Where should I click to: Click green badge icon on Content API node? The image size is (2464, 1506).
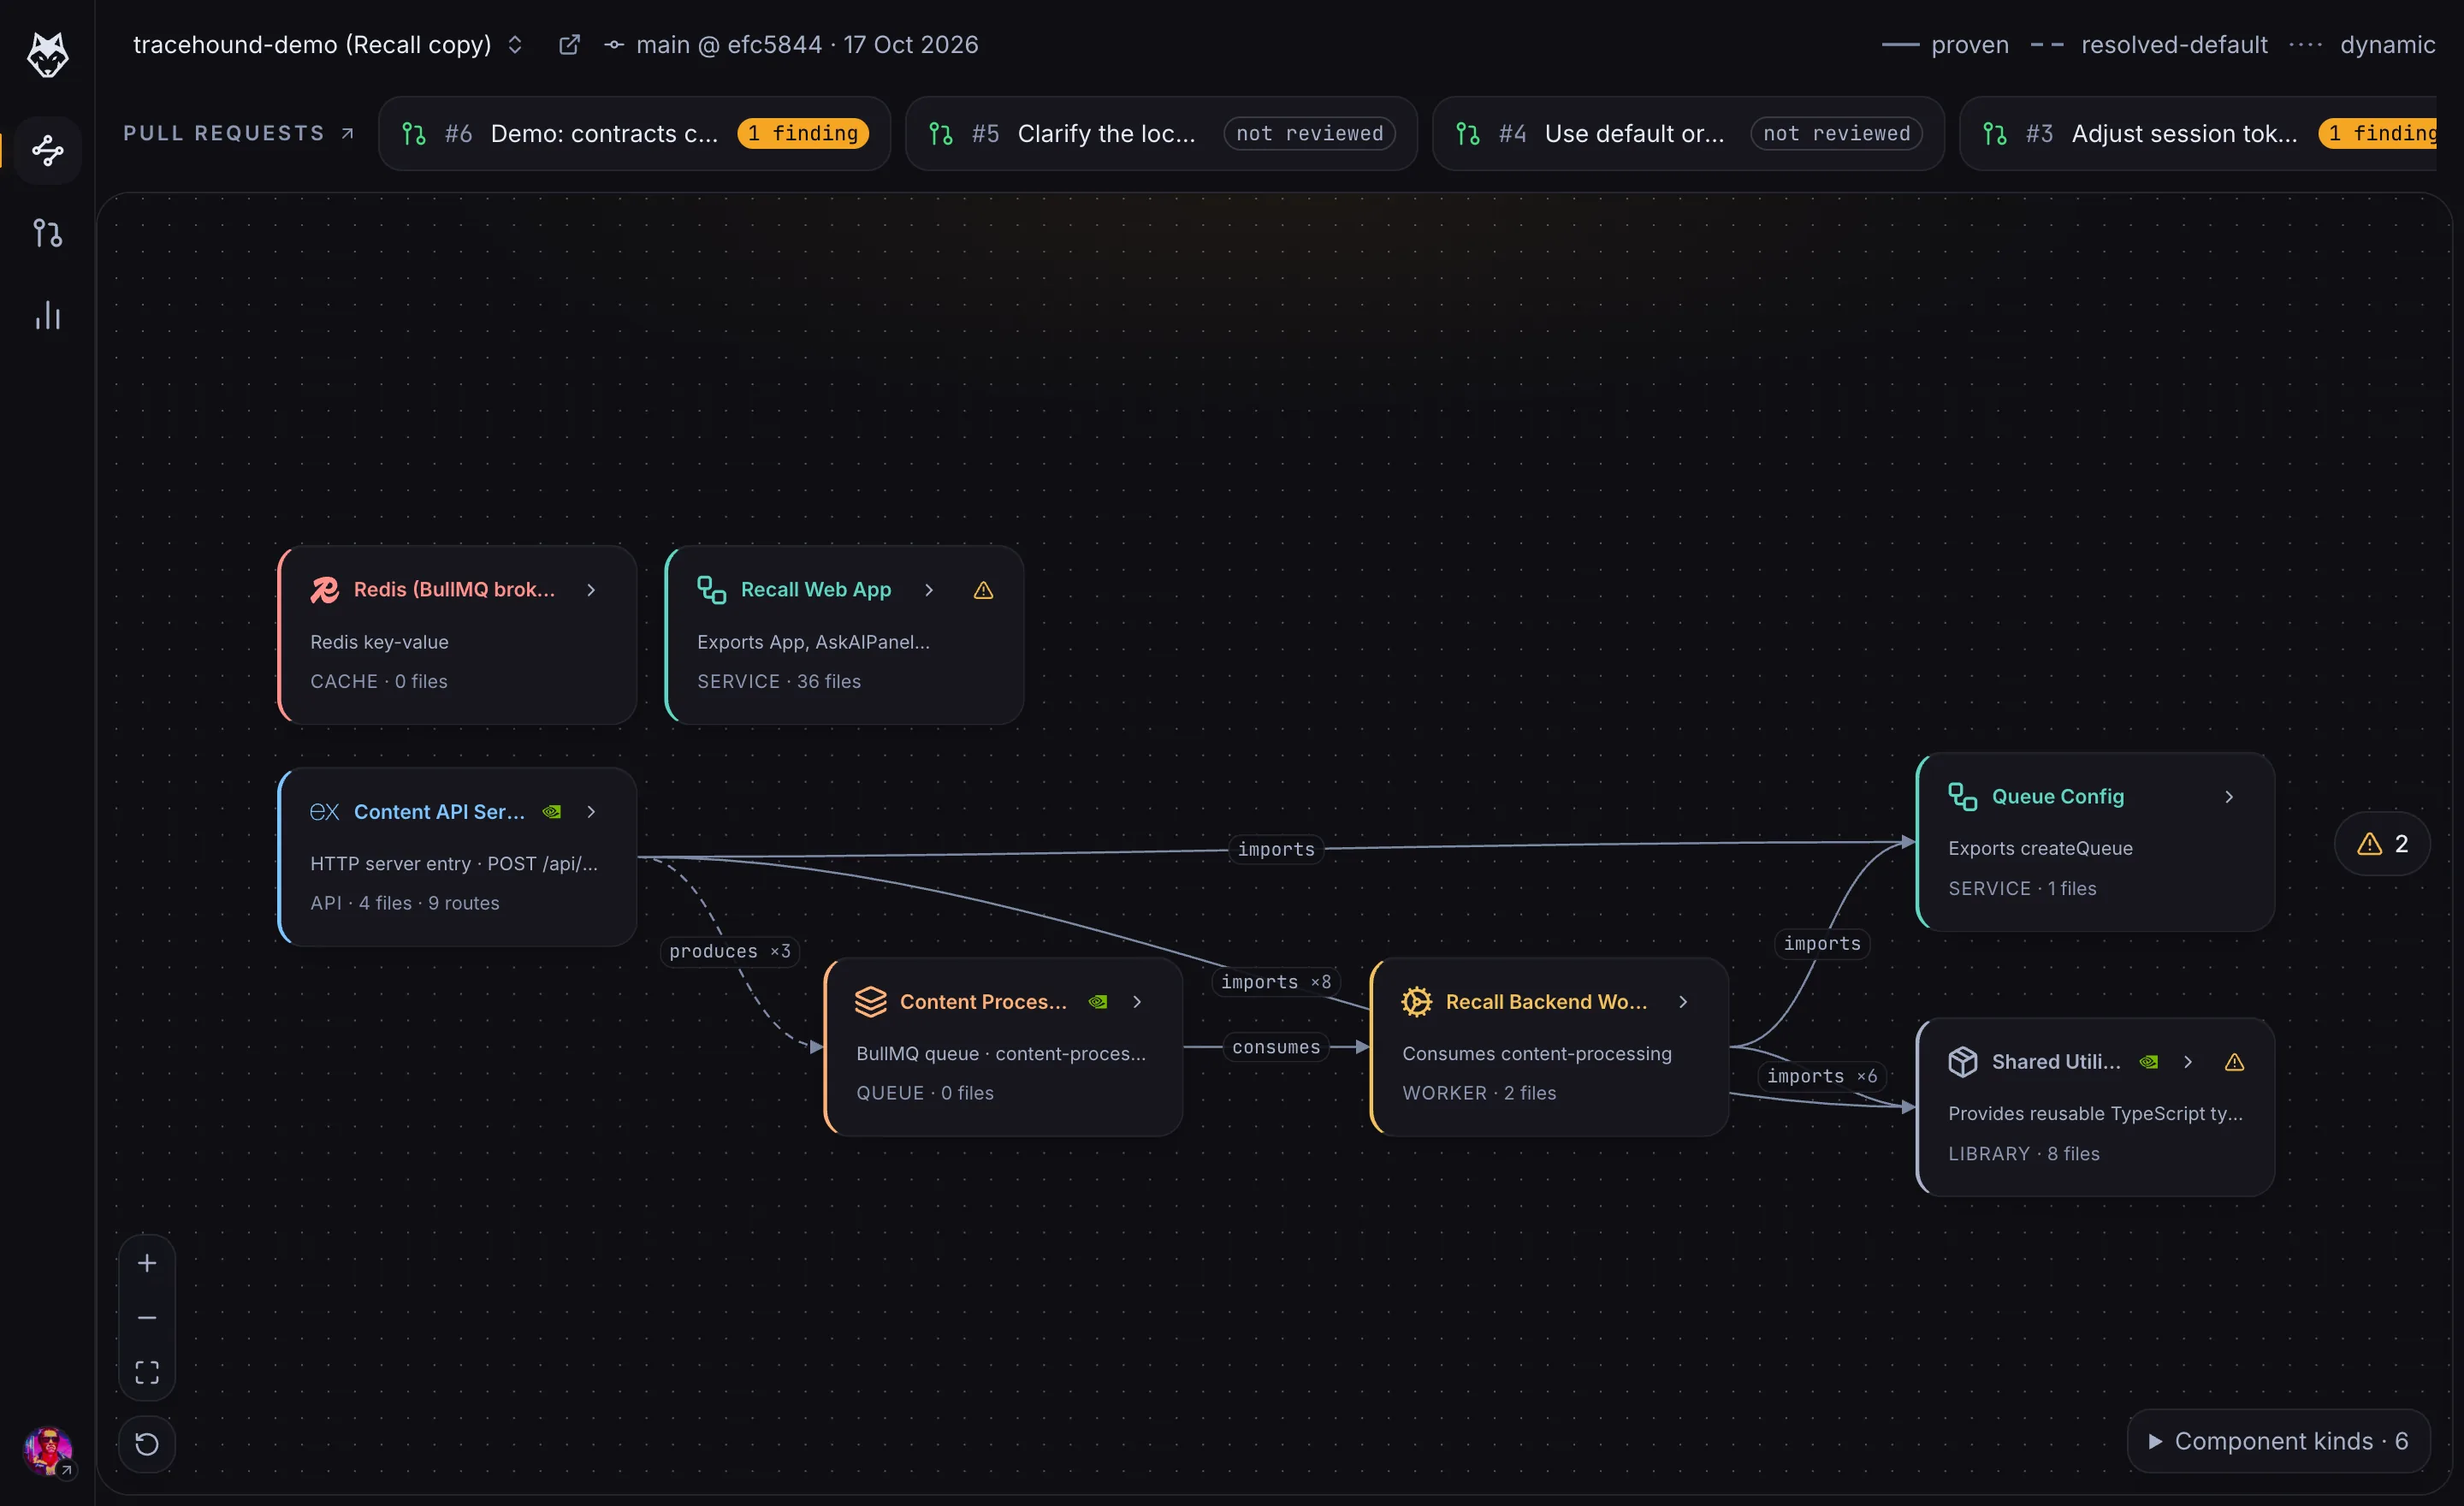pos(552,812)
